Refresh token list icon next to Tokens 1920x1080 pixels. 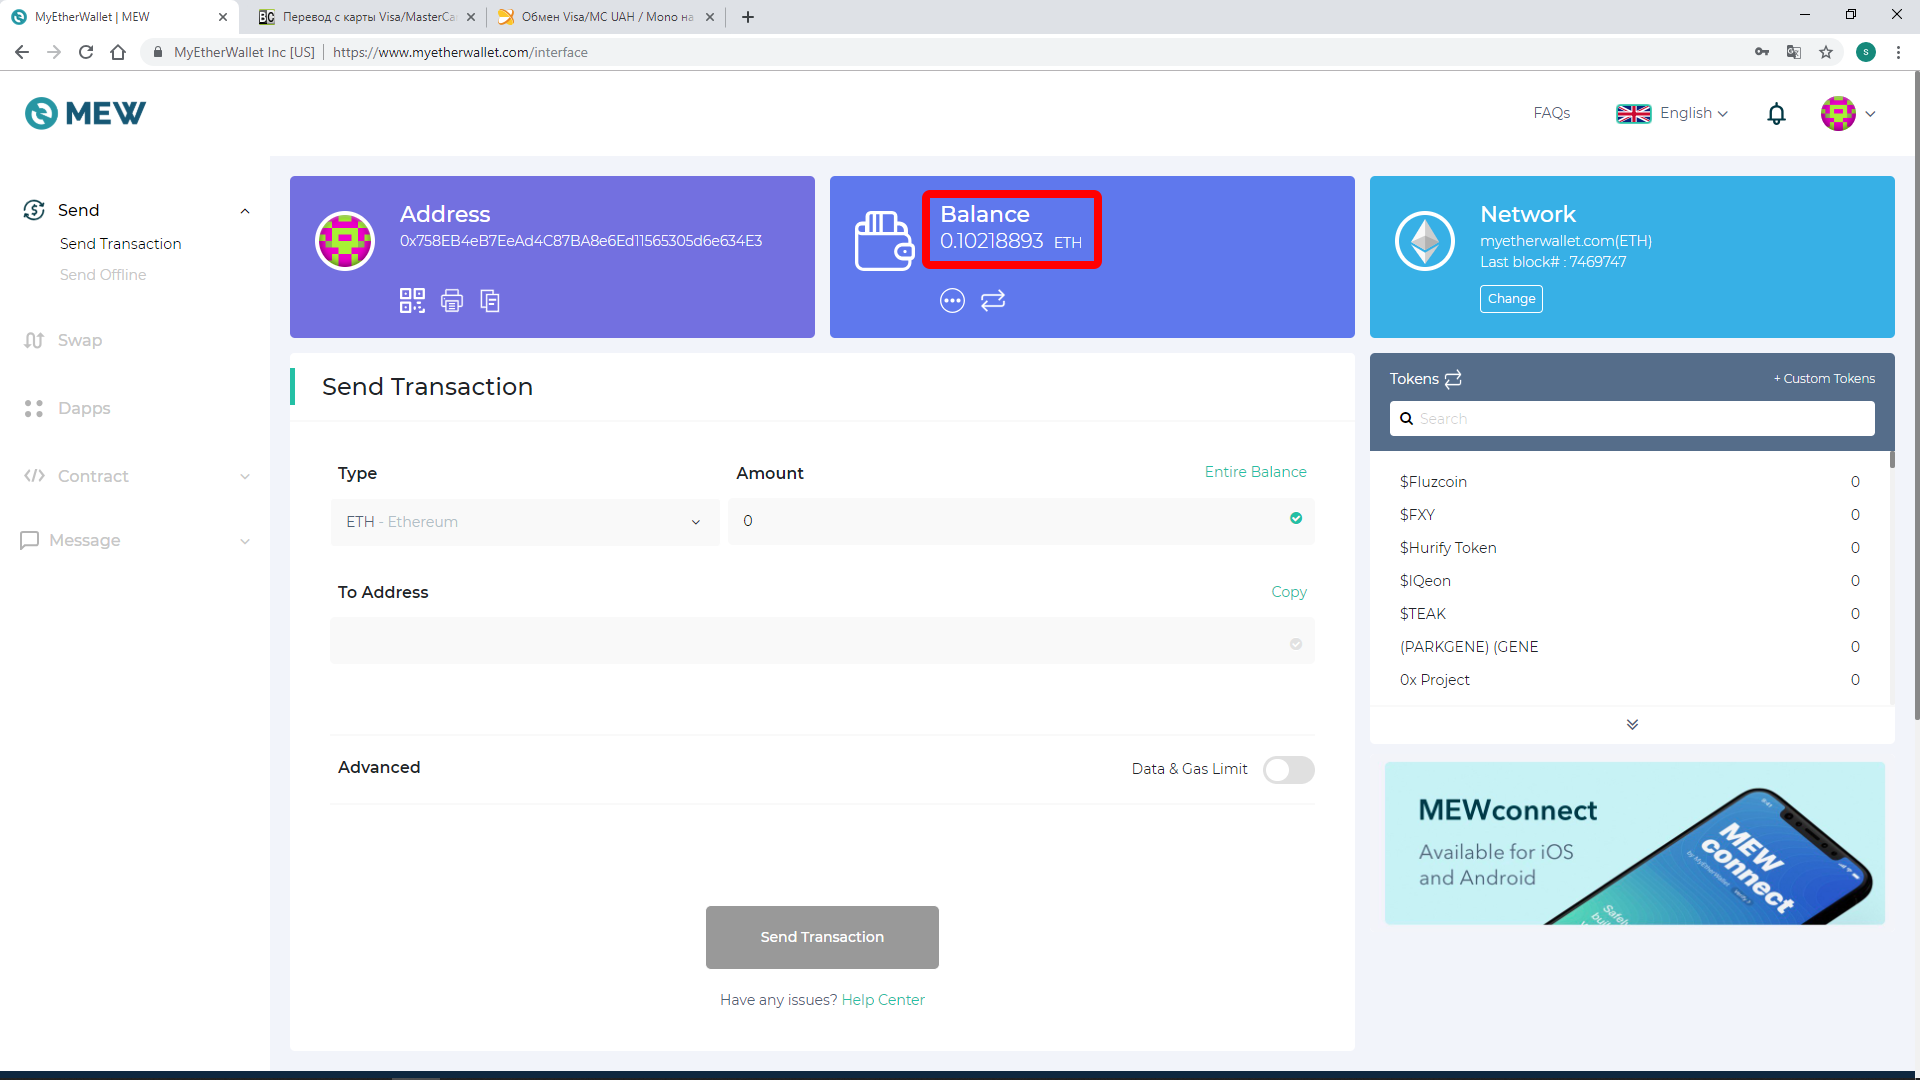pos(1453,379)
